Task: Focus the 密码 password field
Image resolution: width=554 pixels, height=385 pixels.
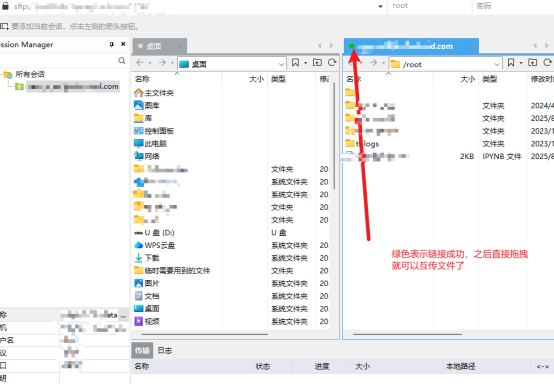Action: [x=513, y=6]
